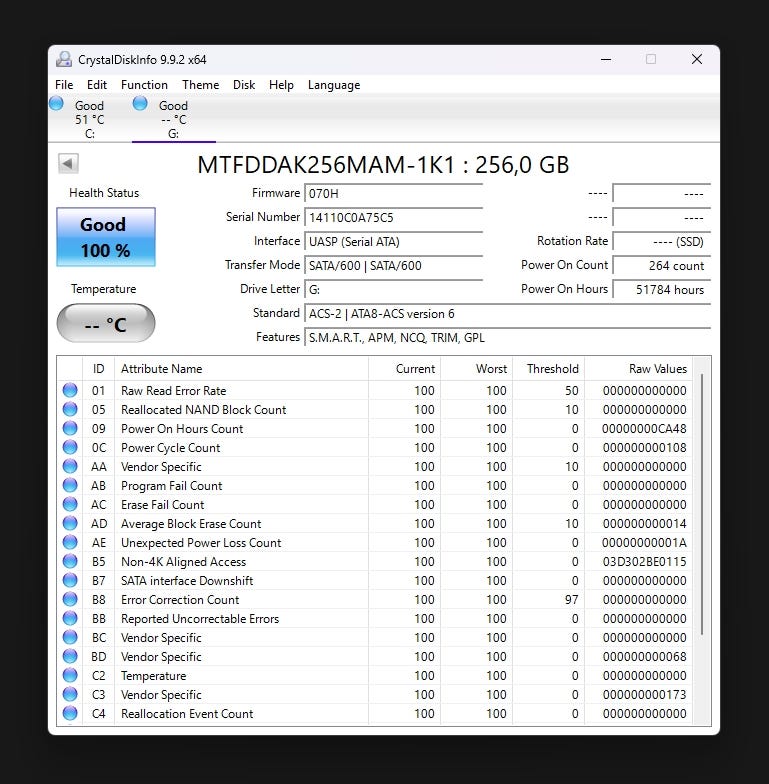Image resolution: width=769 pixels, height=784 pixels.
Task: Click status orb in the BC row
Action: pos(70,637)
